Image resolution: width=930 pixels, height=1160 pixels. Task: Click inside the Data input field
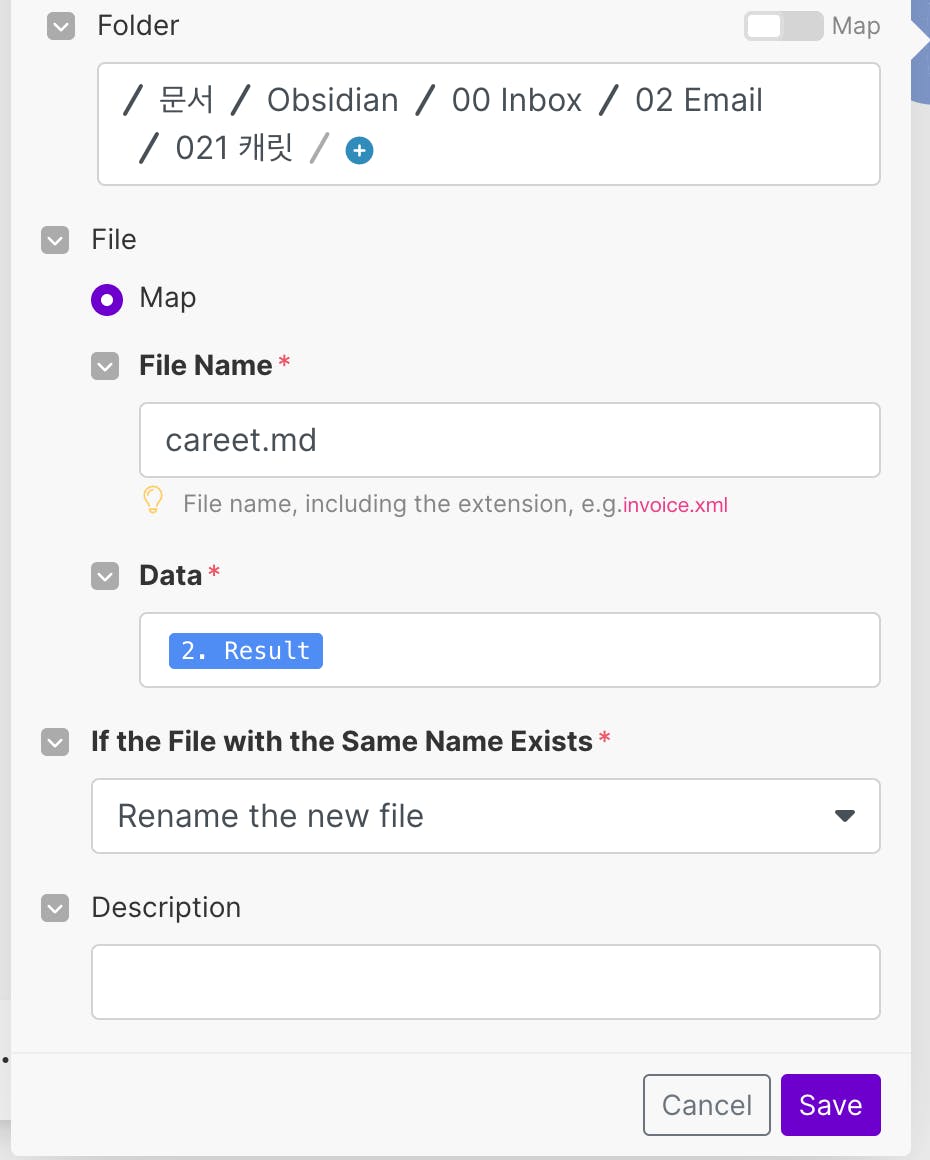(600, 650)
